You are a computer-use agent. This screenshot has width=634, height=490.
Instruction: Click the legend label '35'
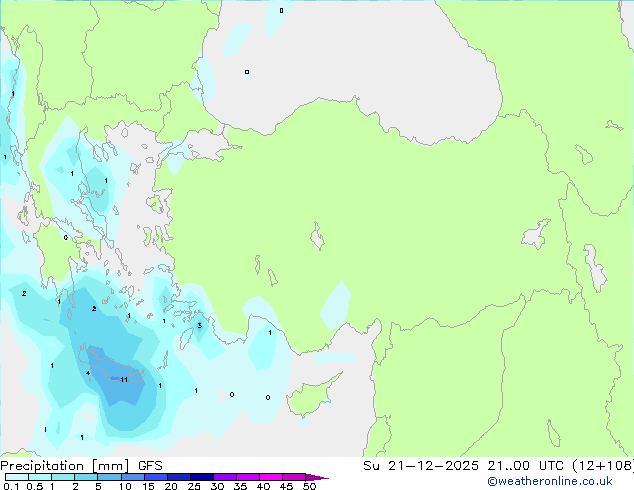240,486
